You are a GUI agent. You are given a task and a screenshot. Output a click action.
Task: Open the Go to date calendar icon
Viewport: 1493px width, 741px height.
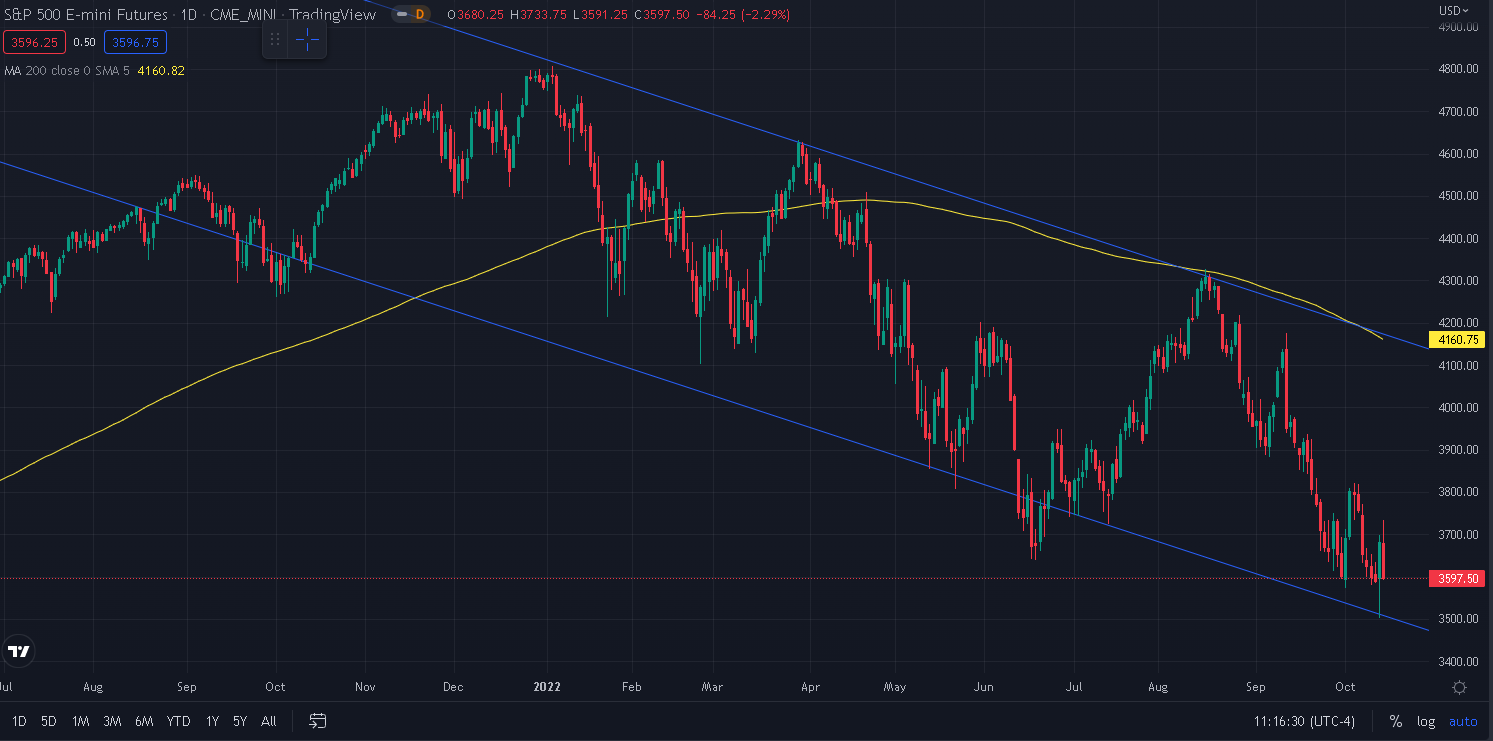click(318, 721)
